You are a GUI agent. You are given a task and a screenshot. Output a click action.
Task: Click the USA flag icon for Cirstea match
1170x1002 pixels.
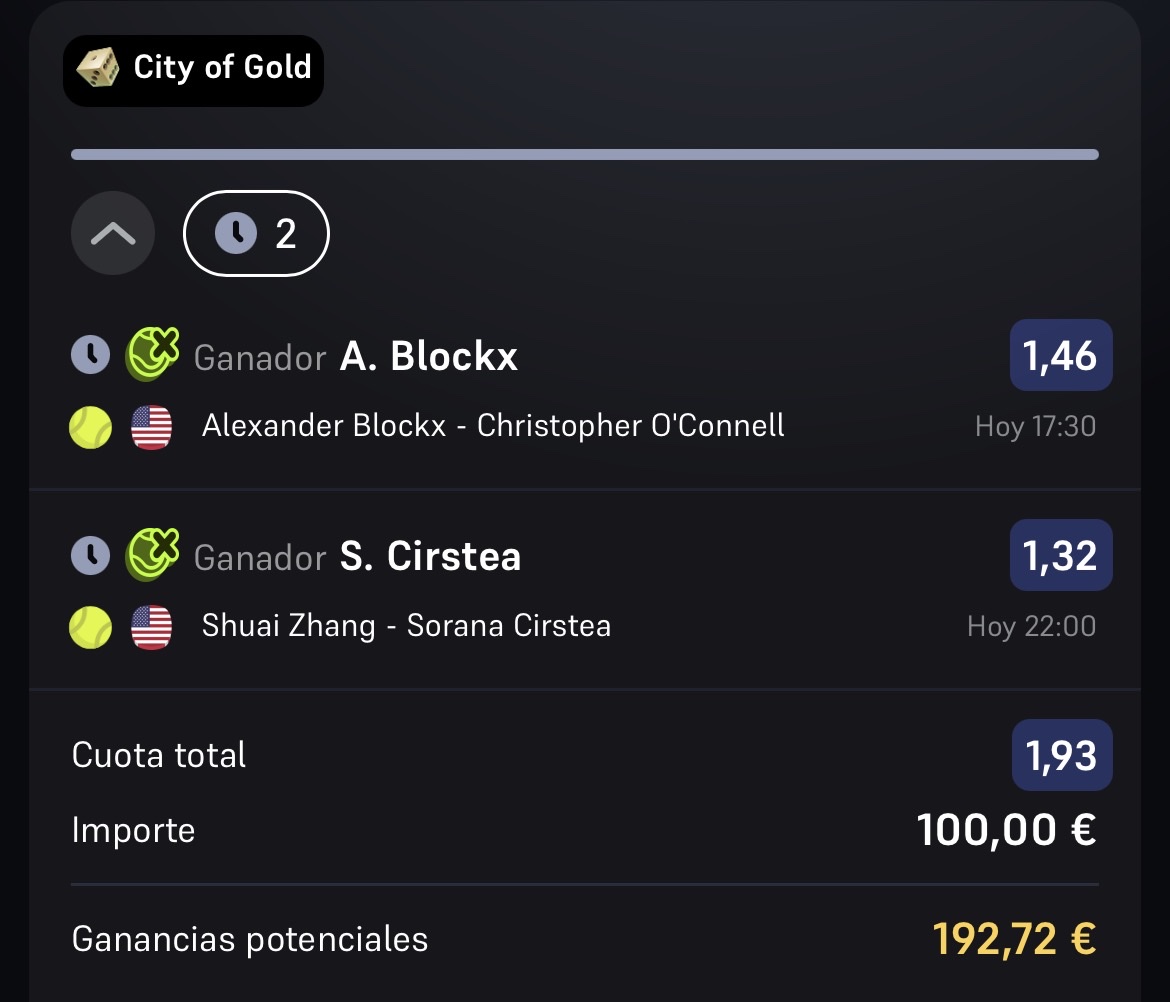pyautogui.click(x=151, y=627)
